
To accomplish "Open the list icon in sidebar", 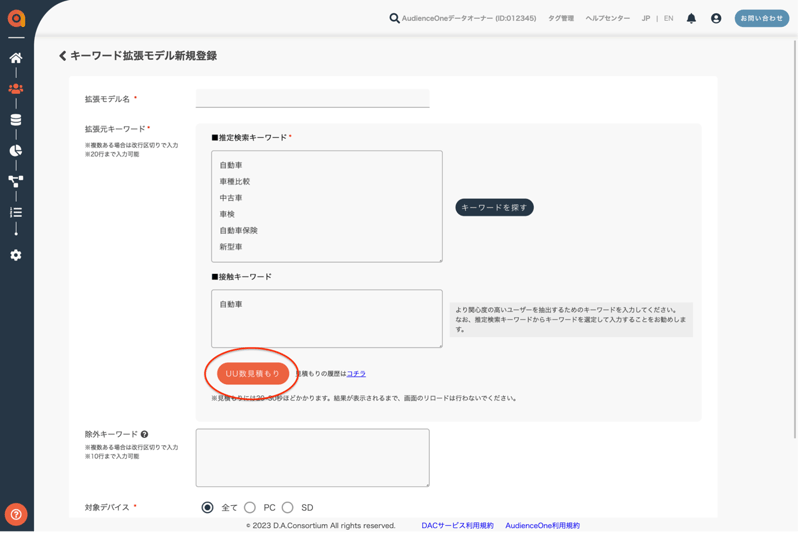I will click(16, 213).
